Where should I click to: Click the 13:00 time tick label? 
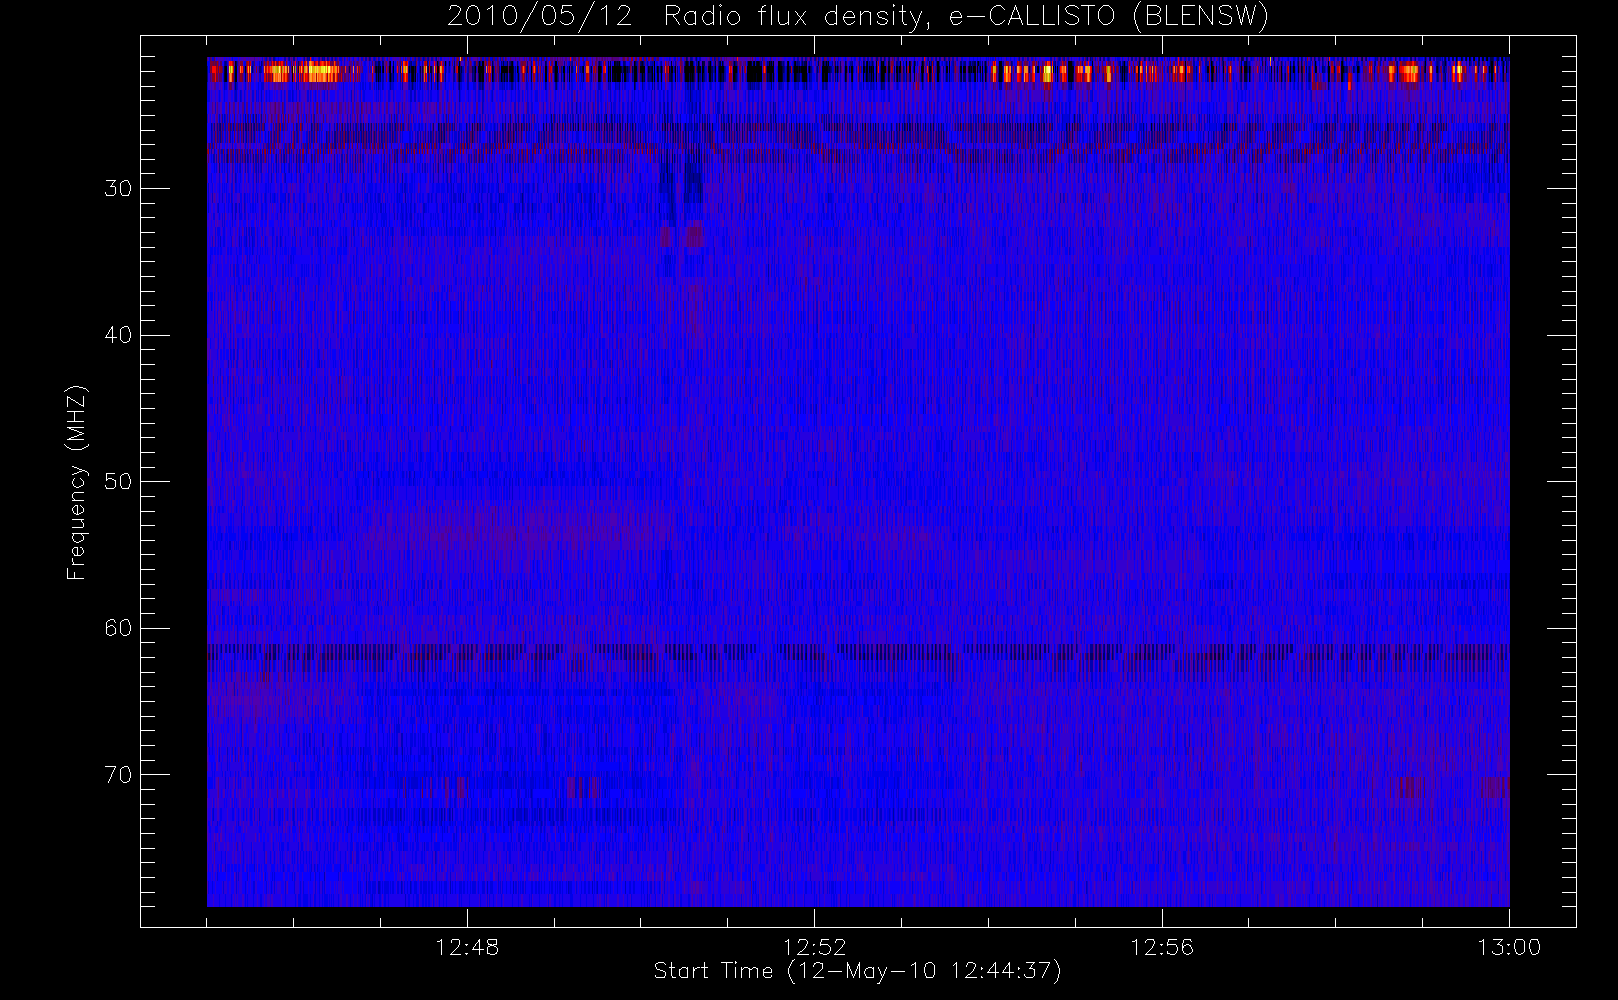(1509, 947)
